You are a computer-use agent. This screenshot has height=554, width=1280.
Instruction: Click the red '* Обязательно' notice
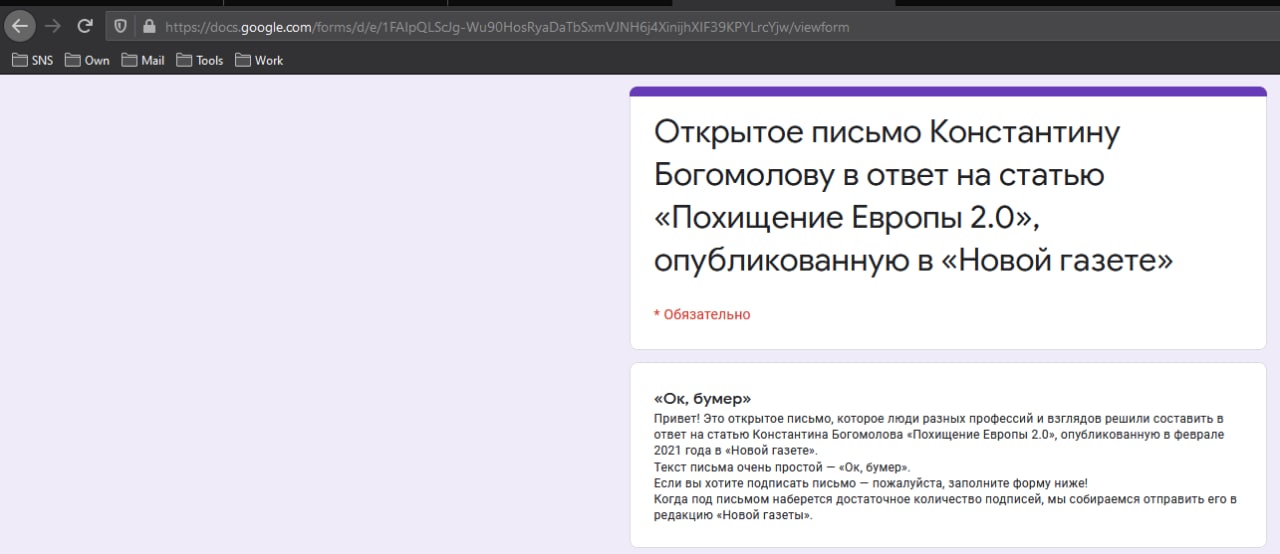point(702,314)
